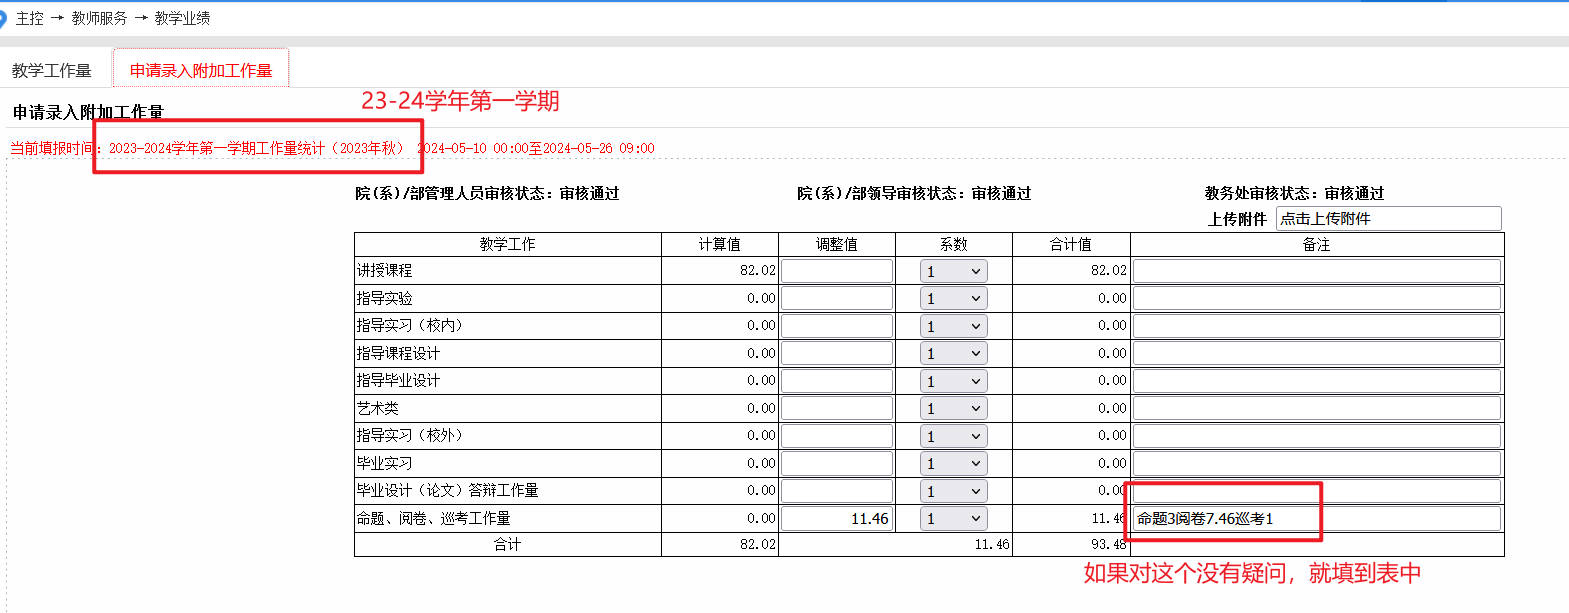The image size is (1569, 613).
Task: Open the 系数 dropdown for 指导实验
Action: [954, 298]
